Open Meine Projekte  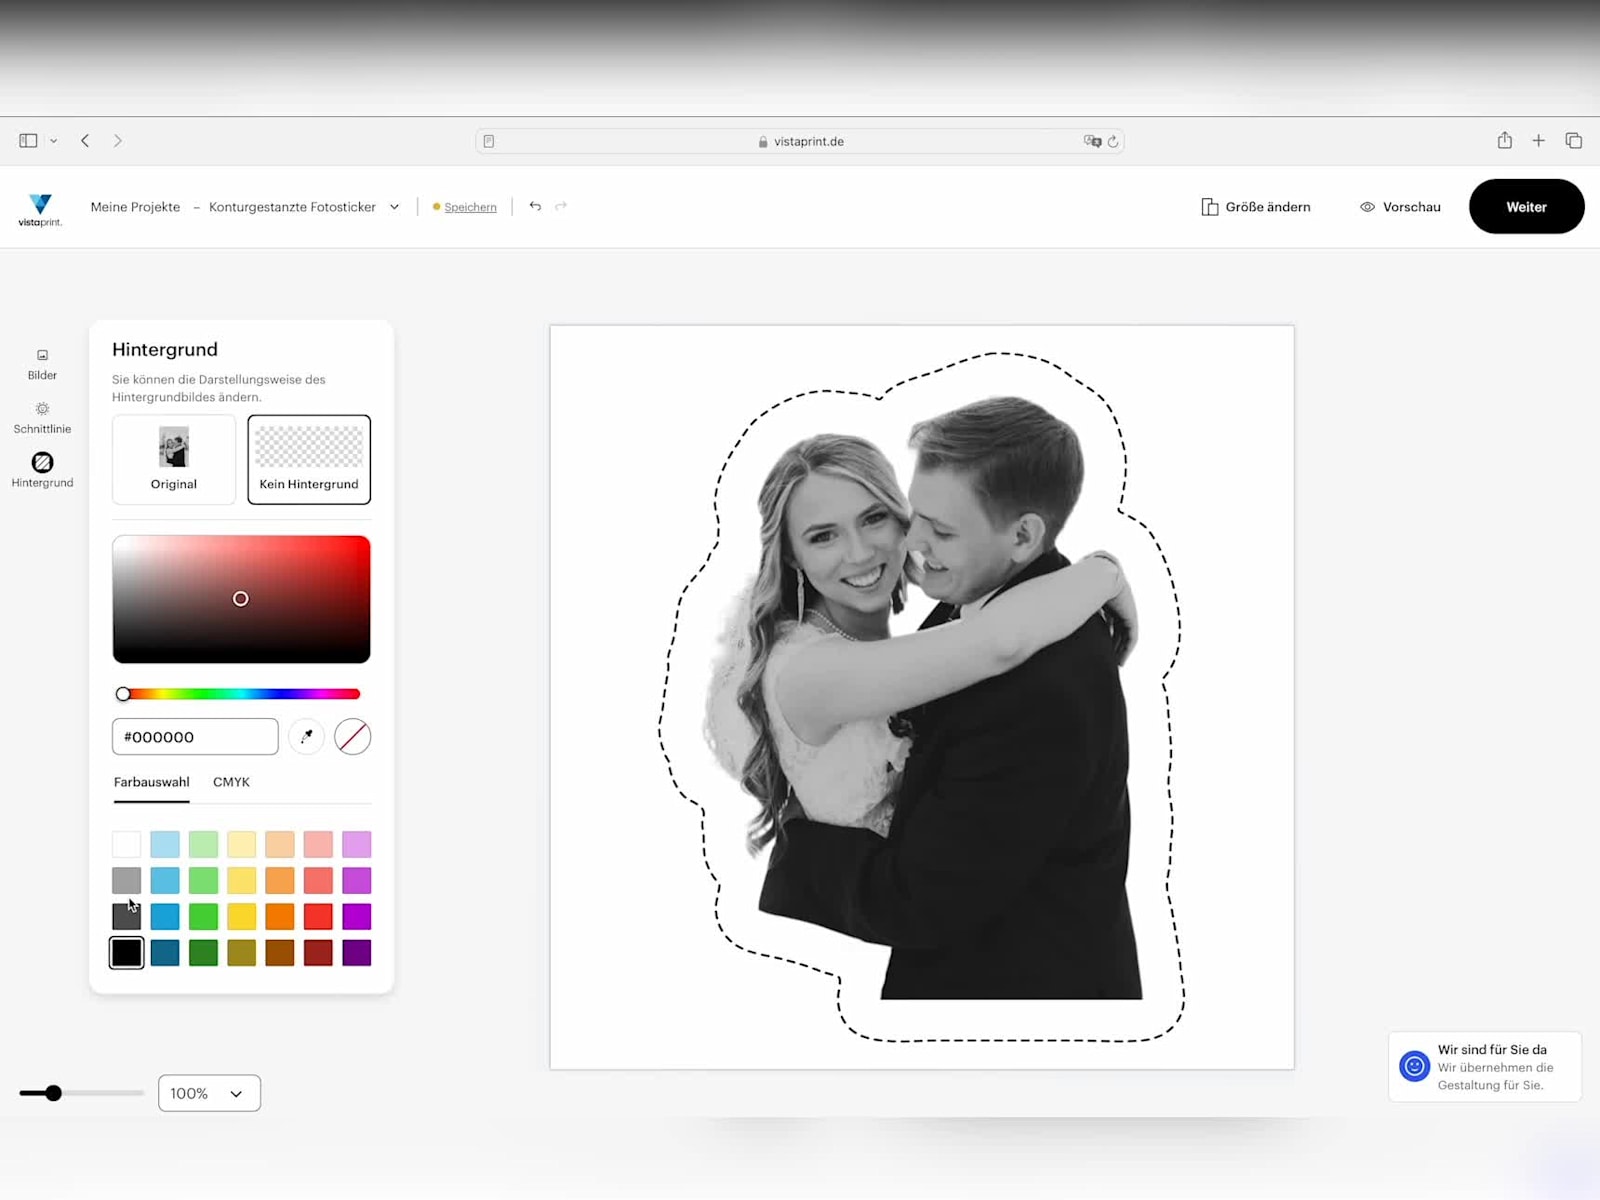point(135,207)
